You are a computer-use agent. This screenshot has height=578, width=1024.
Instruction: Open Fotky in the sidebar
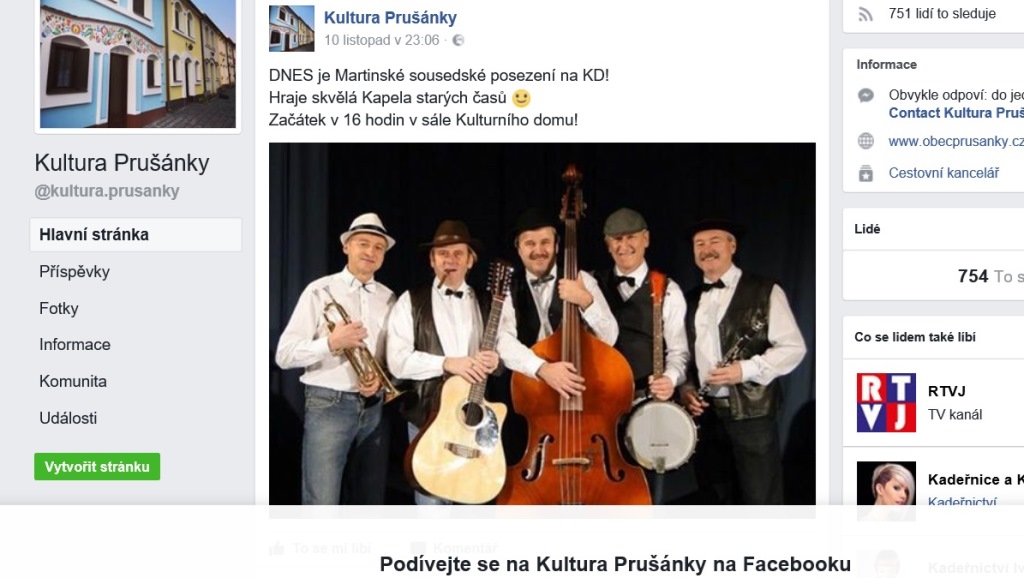pyautogui.click(x=59, y=308)
